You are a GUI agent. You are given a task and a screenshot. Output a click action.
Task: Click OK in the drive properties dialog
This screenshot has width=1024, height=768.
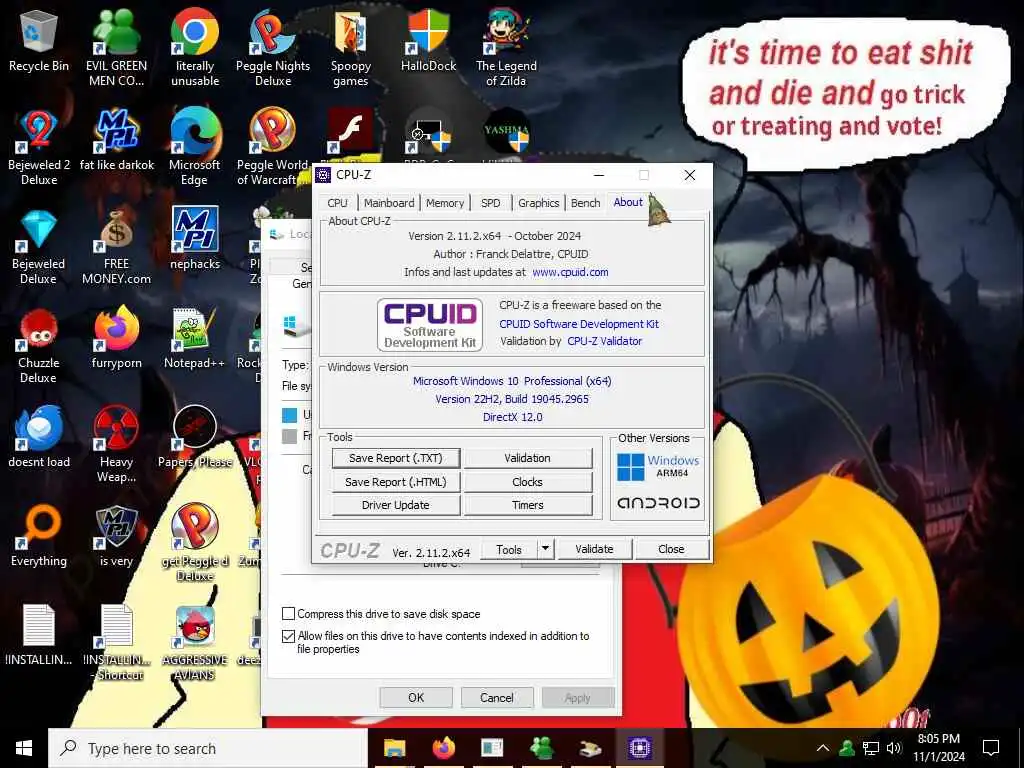(416, 697)
